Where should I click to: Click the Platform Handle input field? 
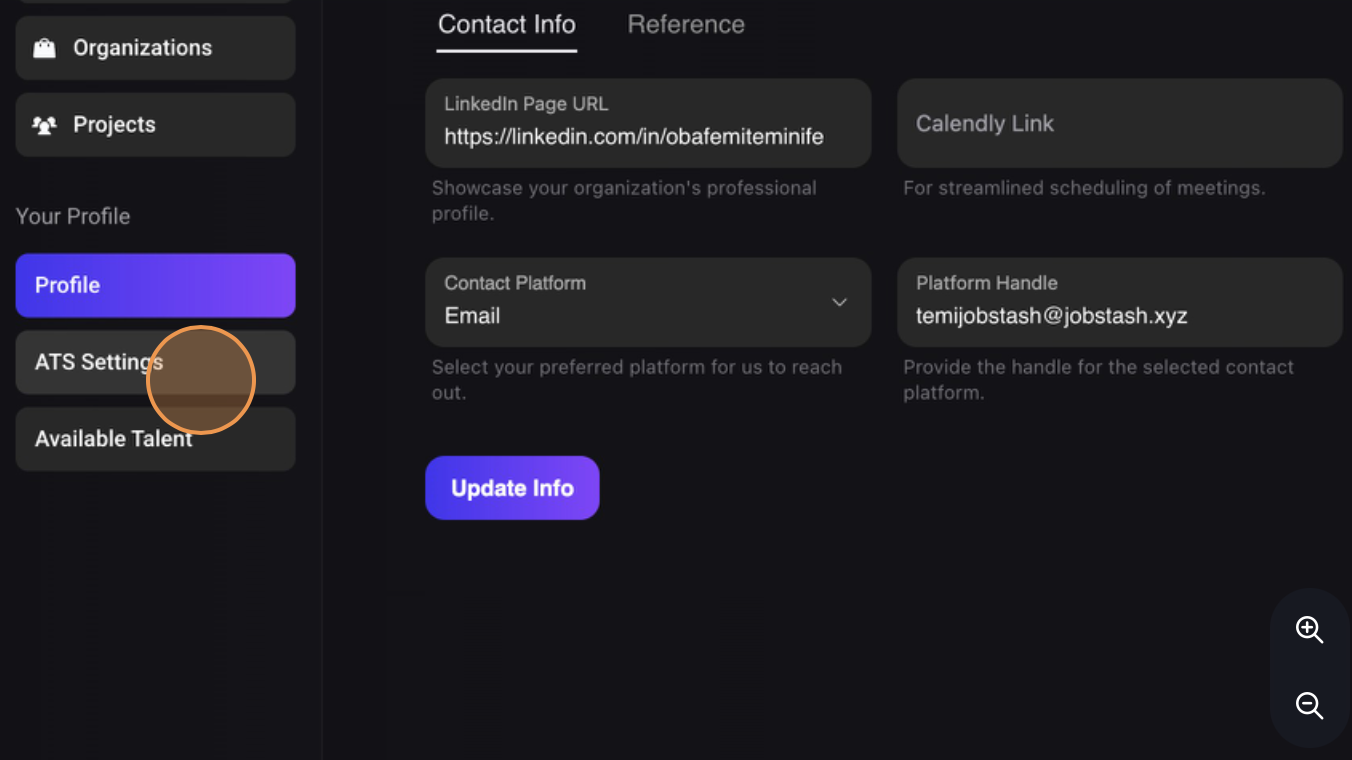tap(1119, 302)
